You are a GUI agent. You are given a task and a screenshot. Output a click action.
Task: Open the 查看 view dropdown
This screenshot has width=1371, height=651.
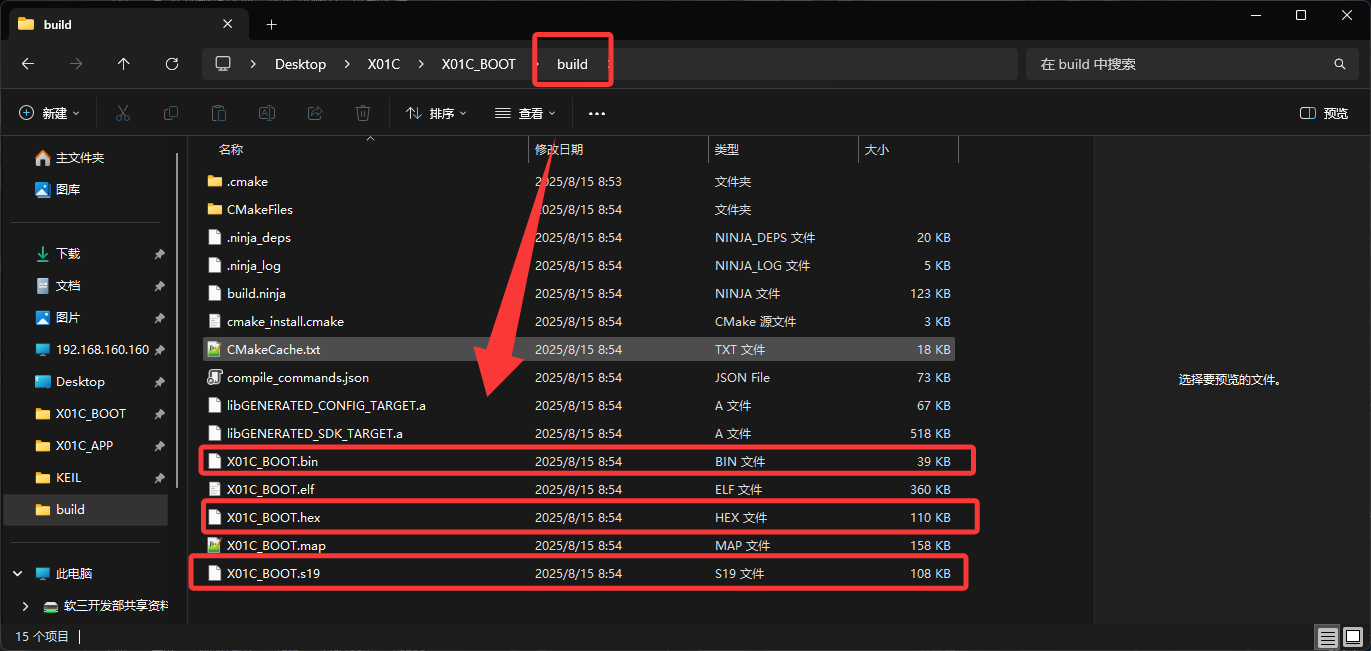tap(525, 114)
